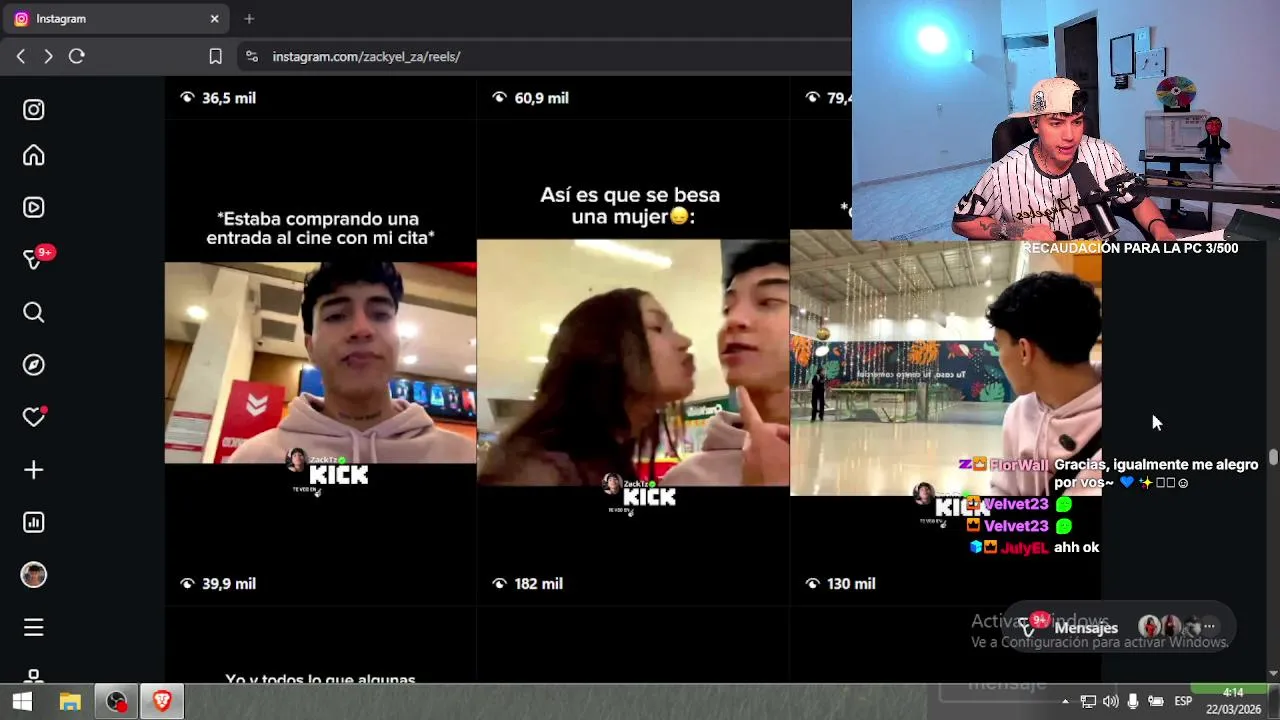Switch to the Instagram browser tab
The height and width of the screenshot is (720, 1280).
[x=115, y=19]
